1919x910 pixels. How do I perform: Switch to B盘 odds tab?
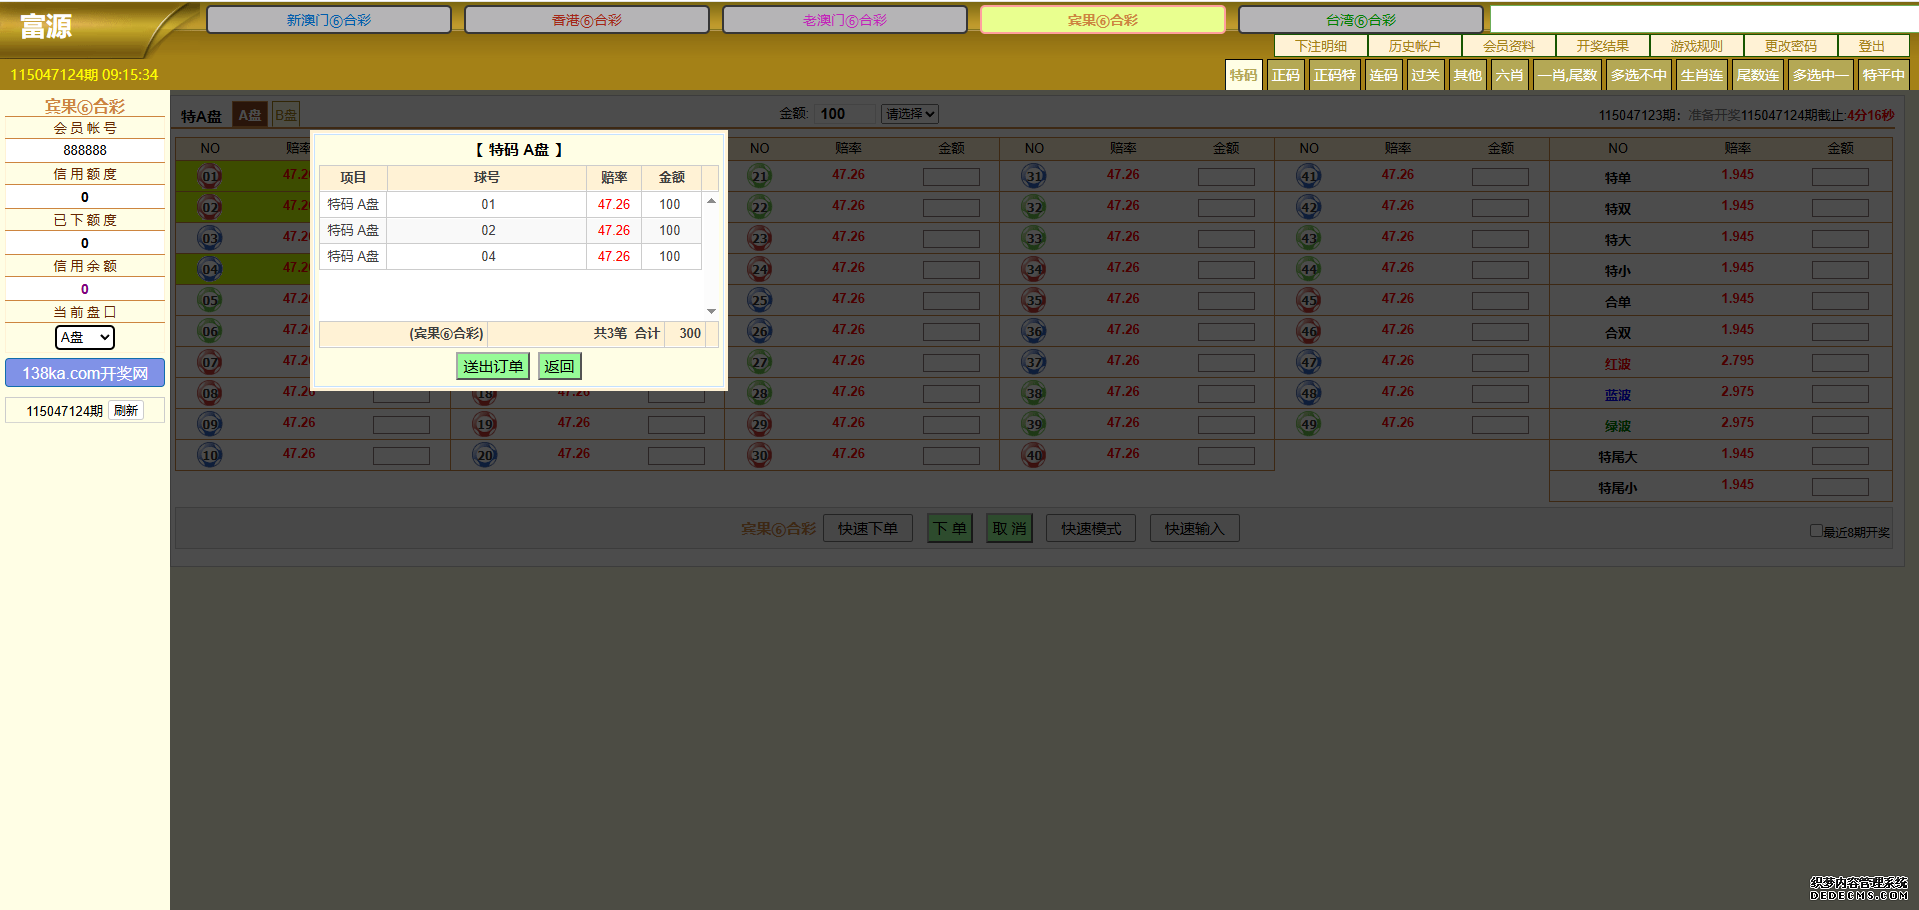(286, 115)
